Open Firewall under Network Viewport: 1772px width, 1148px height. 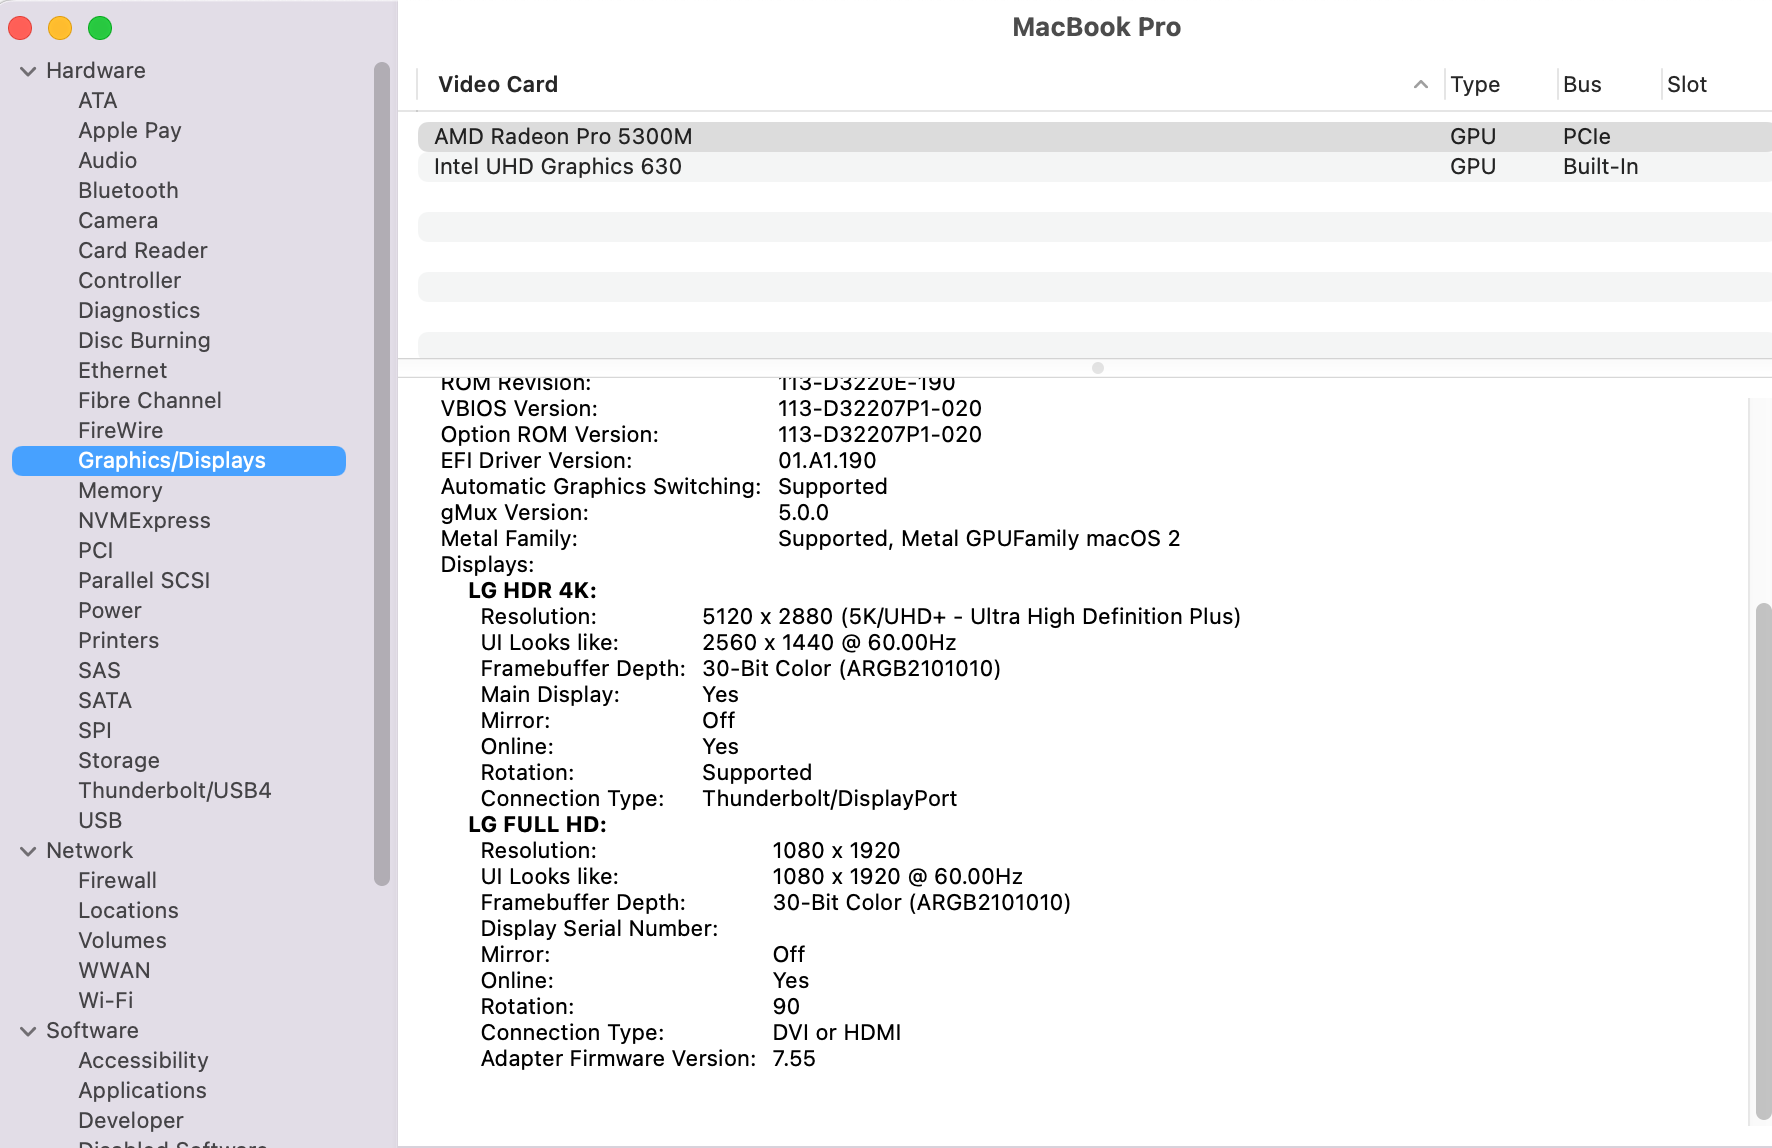pos(118,881)
